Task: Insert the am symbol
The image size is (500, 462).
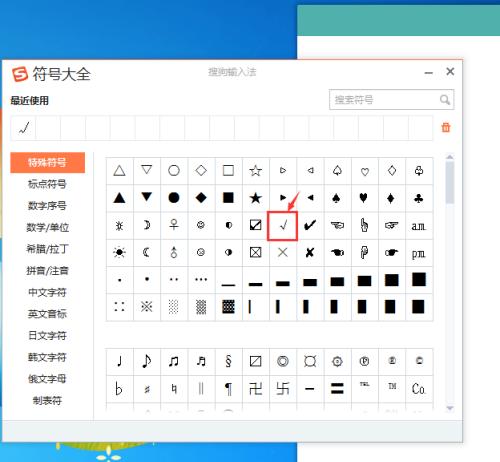Action: pyautogui.click(x=419, y=225)
